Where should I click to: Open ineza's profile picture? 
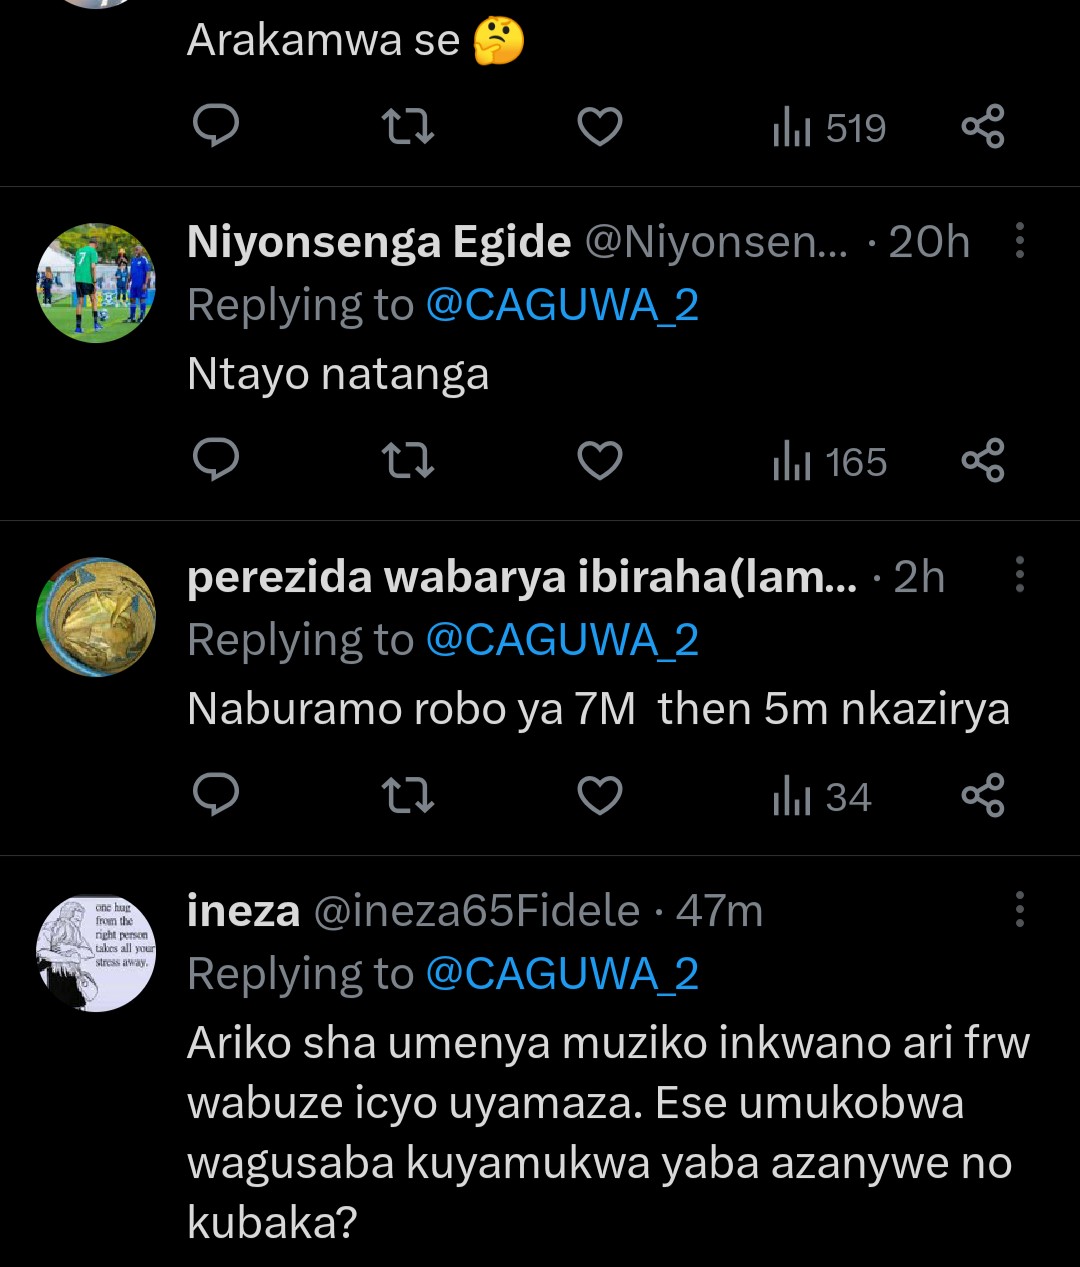96,952
